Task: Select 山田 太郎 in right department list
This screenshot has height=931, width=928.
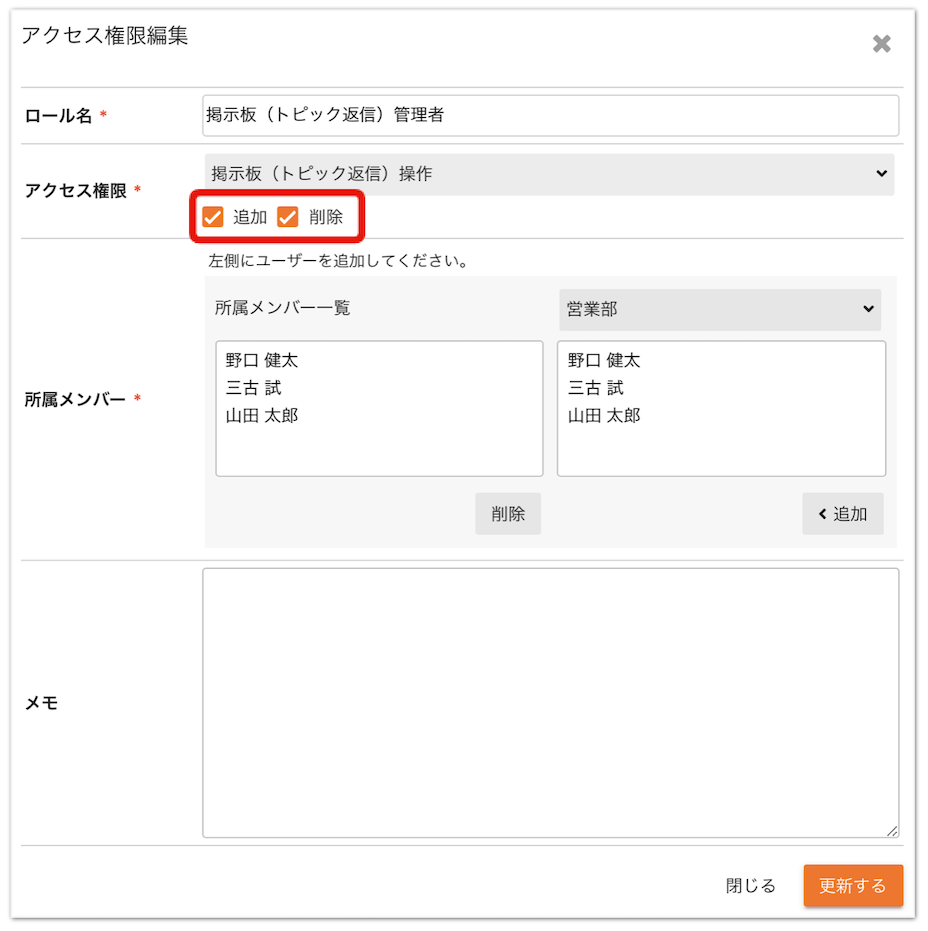Action: tap(604, 415)
